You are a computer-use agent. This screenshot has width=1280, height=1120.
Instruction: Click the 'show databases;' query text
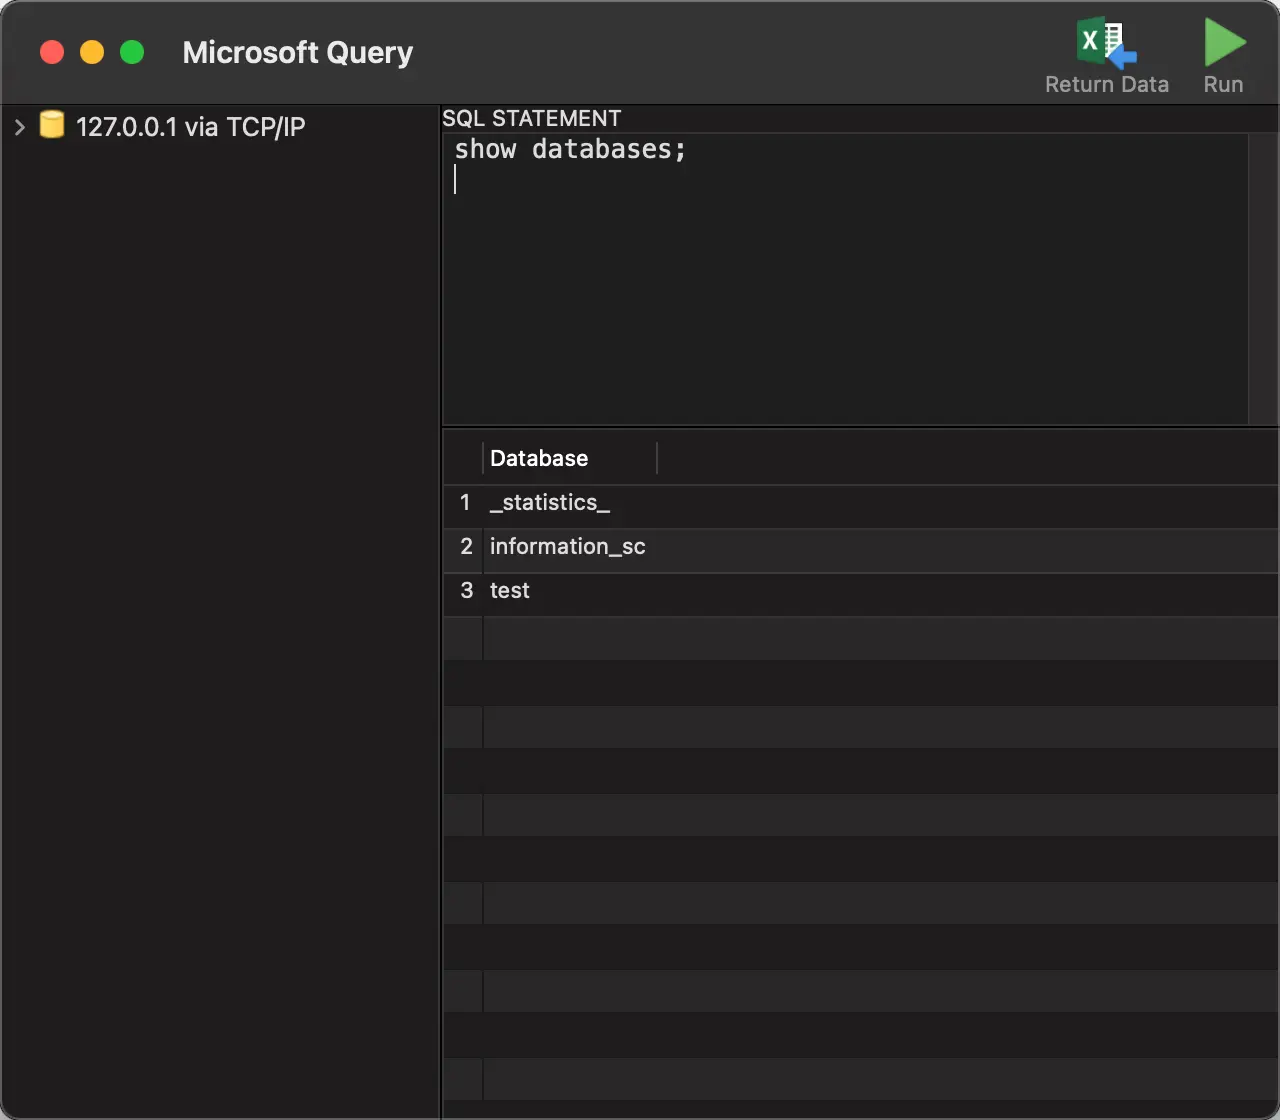570,149
